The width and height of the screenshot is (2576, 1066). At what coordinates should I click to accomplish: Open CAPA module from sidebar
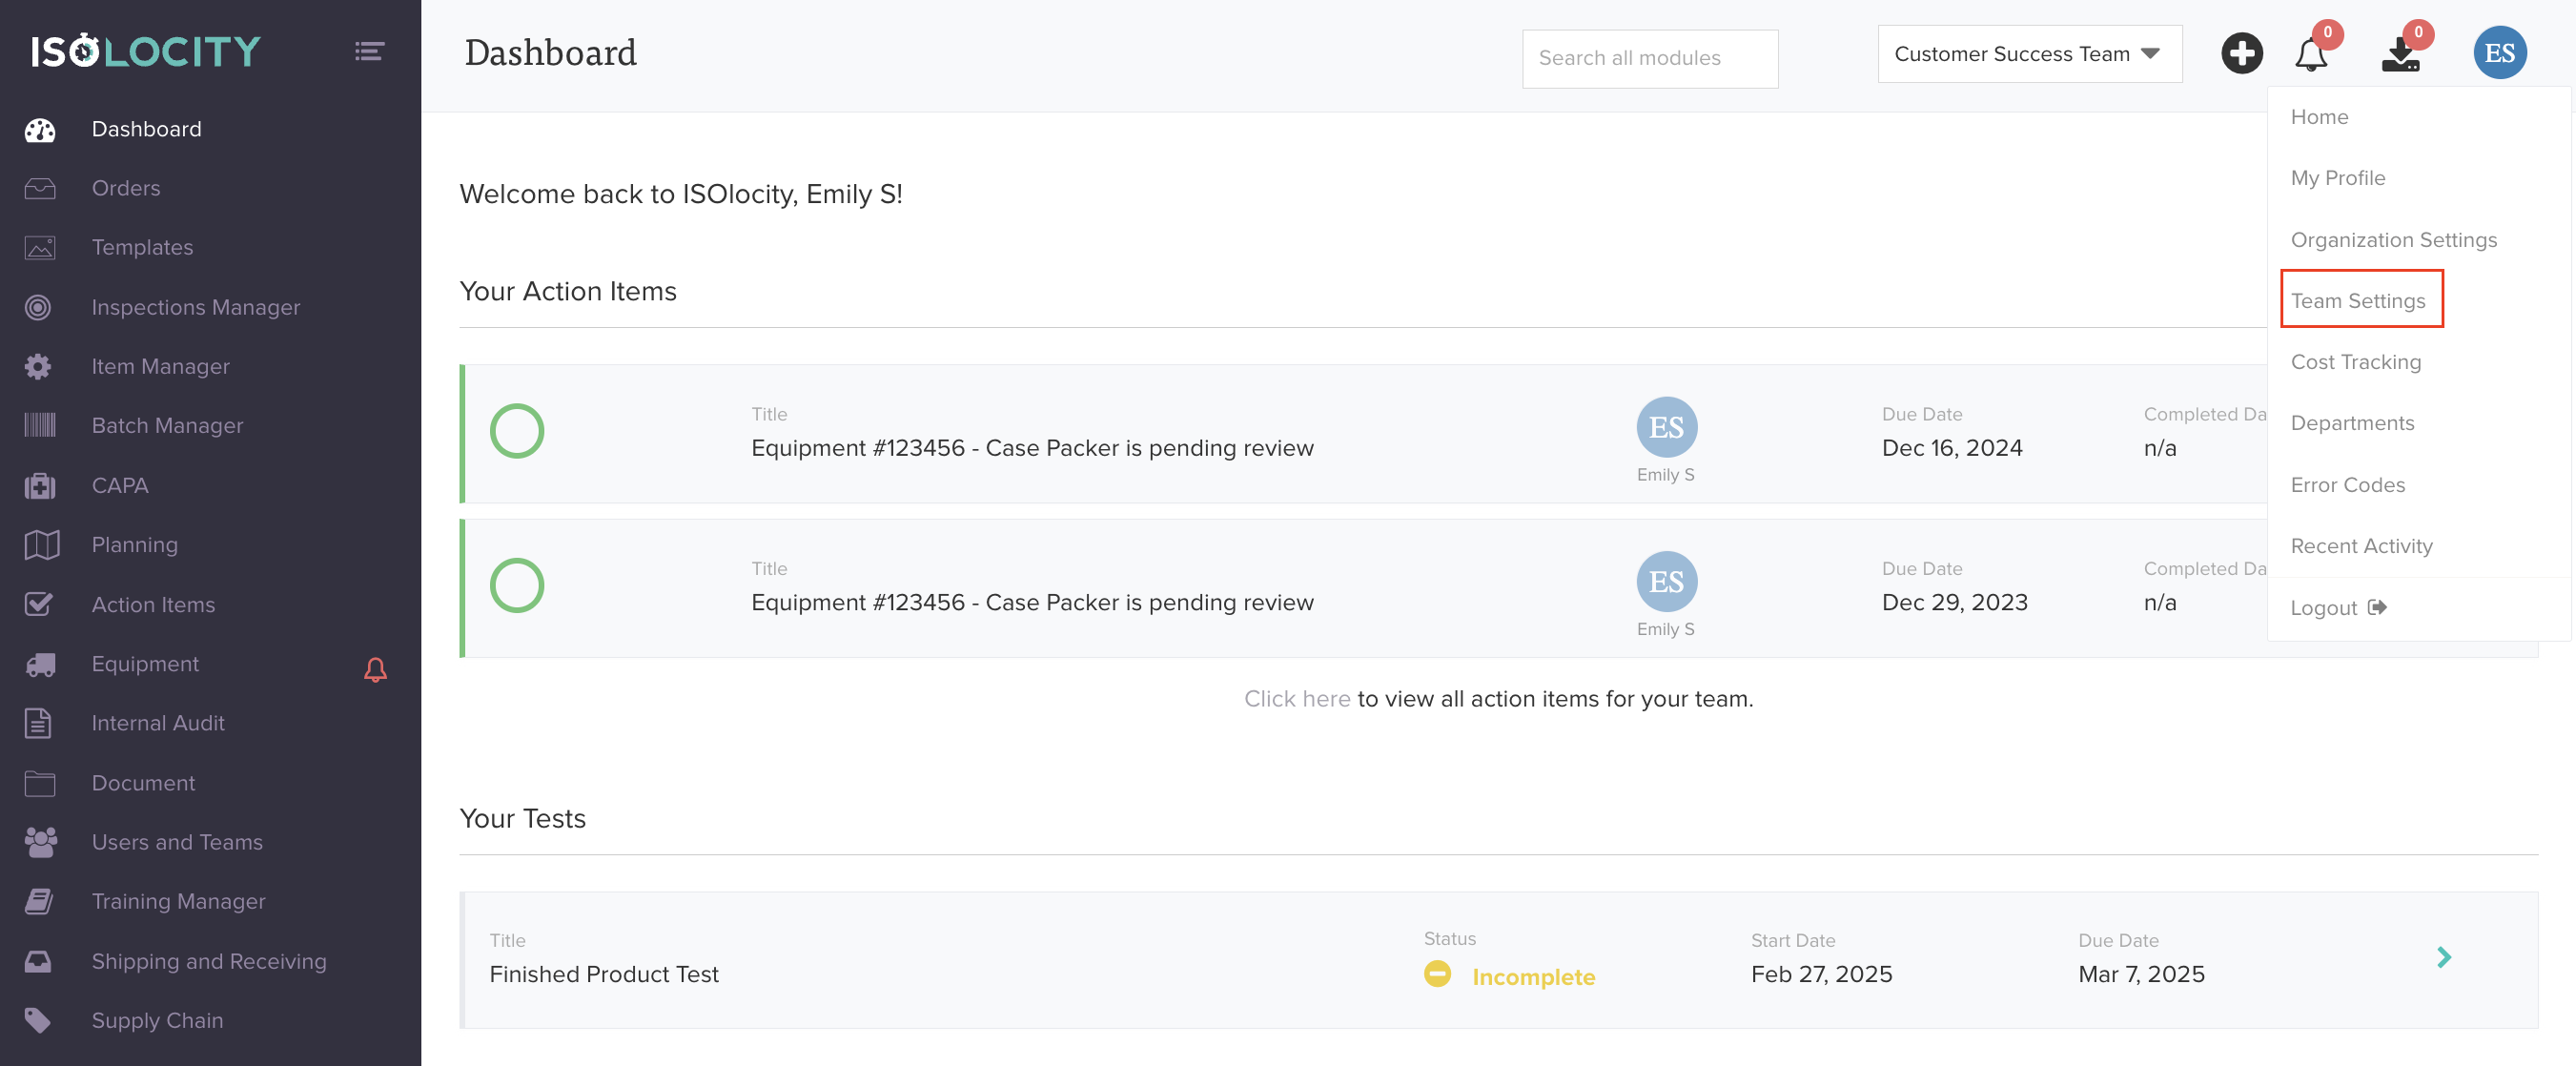(x=119, y=486)
